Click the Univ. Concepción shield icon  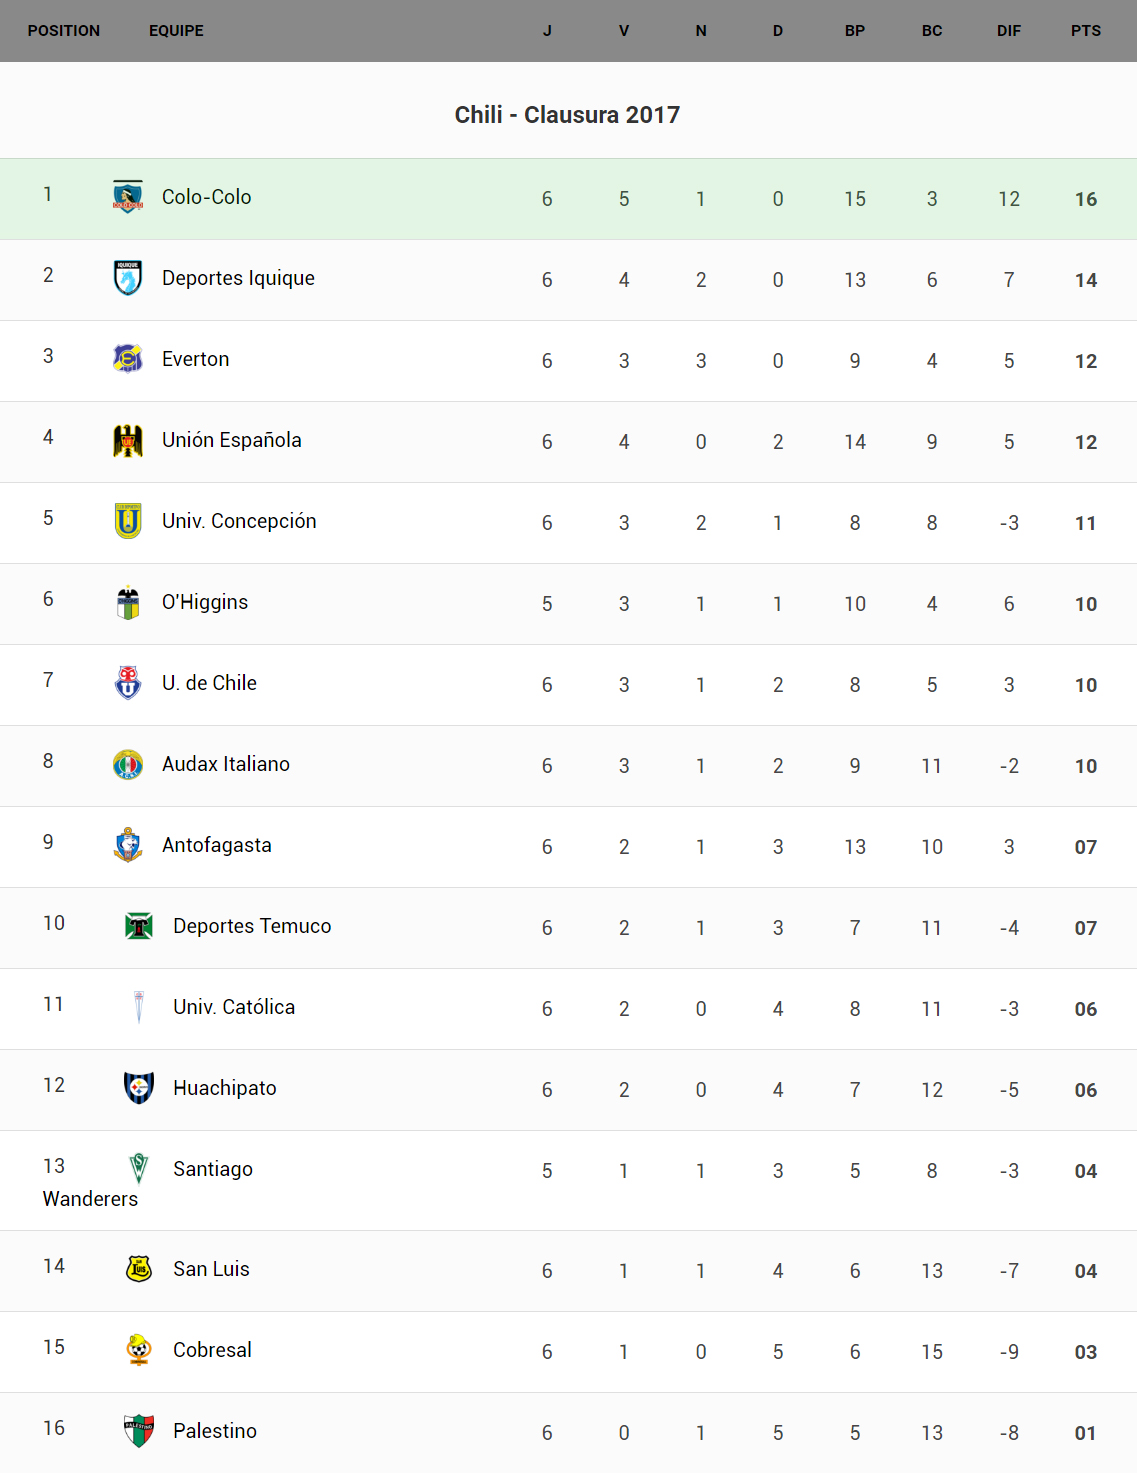(128, 521)
